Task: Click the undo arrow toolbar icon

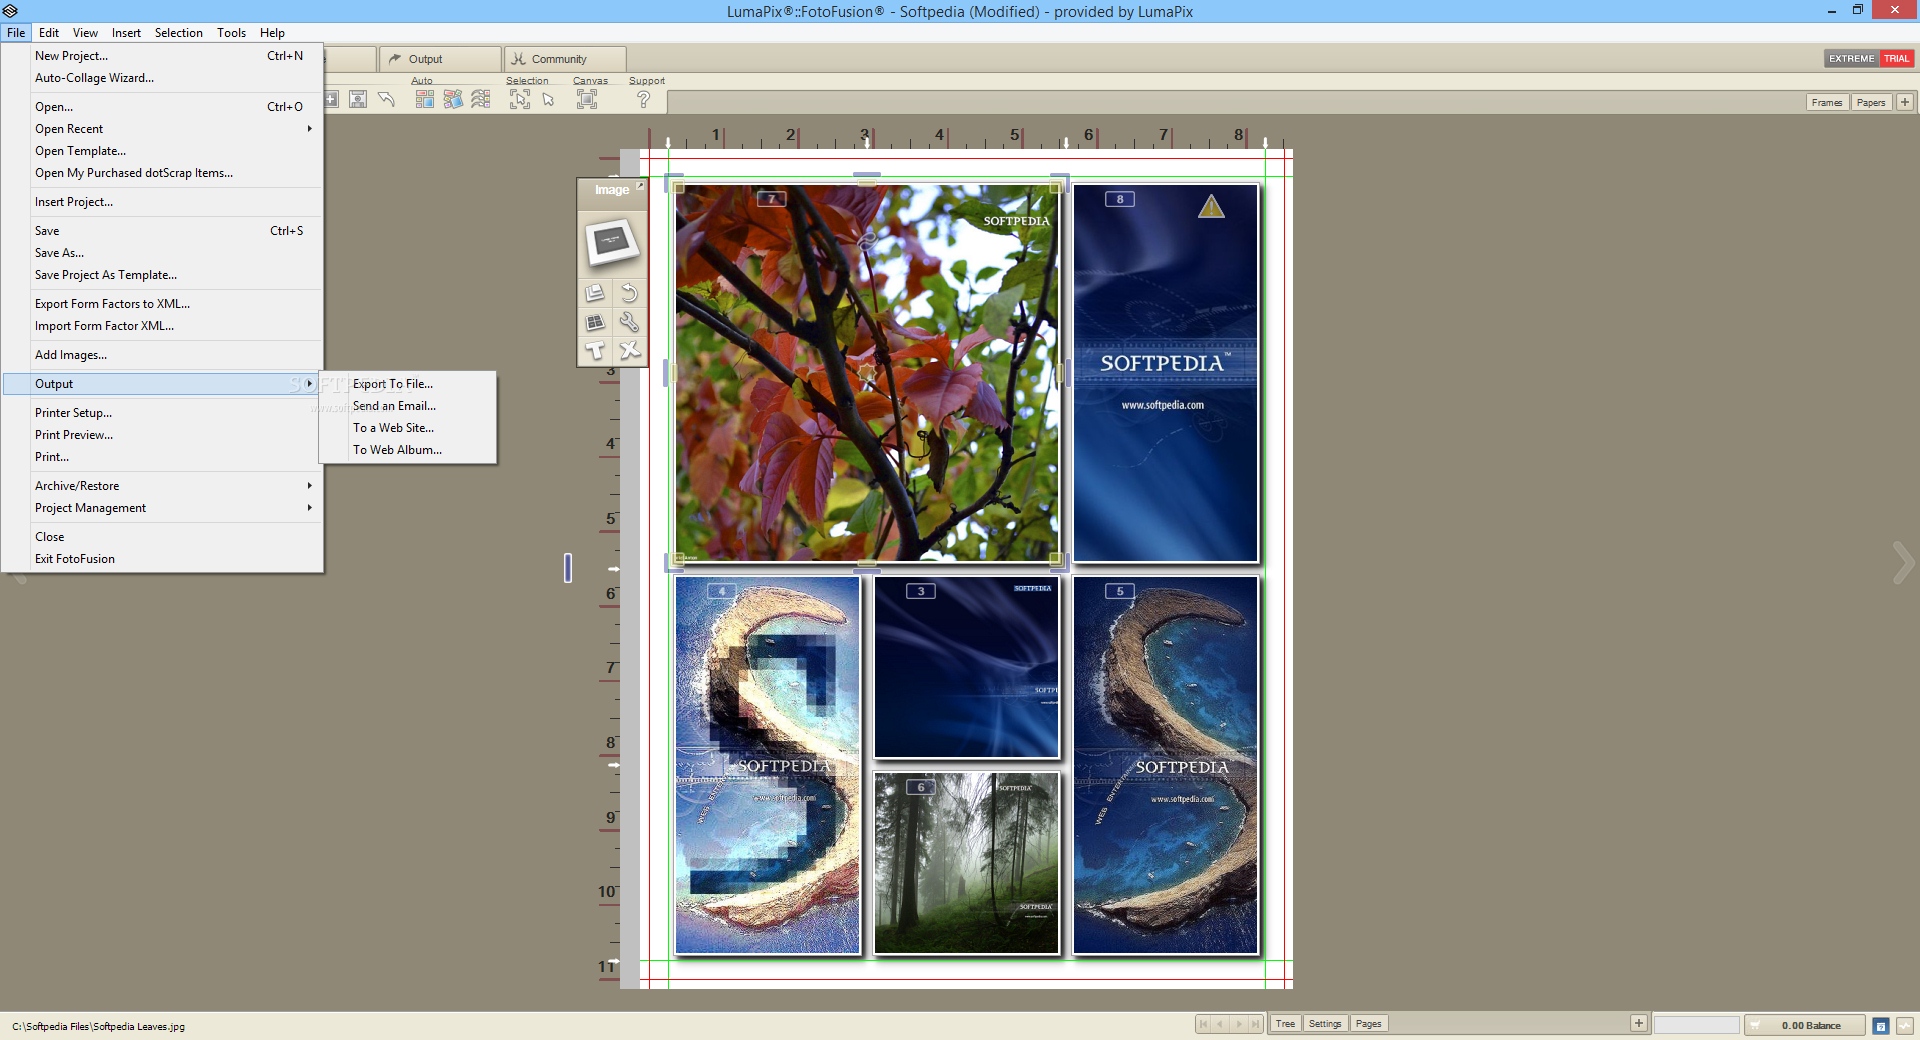Action: pyautogui.click(x=386, y=99)
